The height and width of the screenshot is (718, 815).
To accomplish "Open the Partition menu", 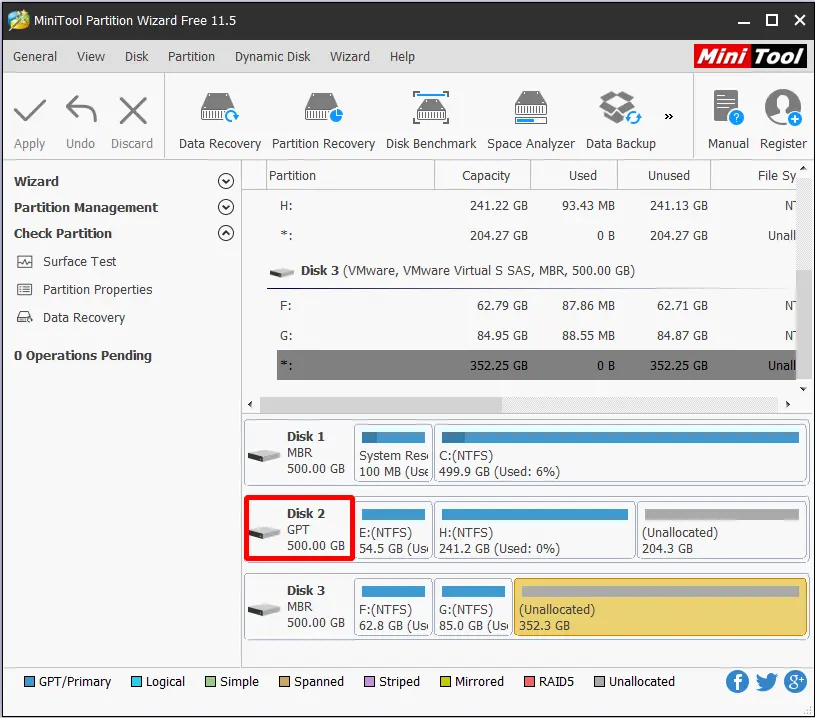I will pos(191,57).
